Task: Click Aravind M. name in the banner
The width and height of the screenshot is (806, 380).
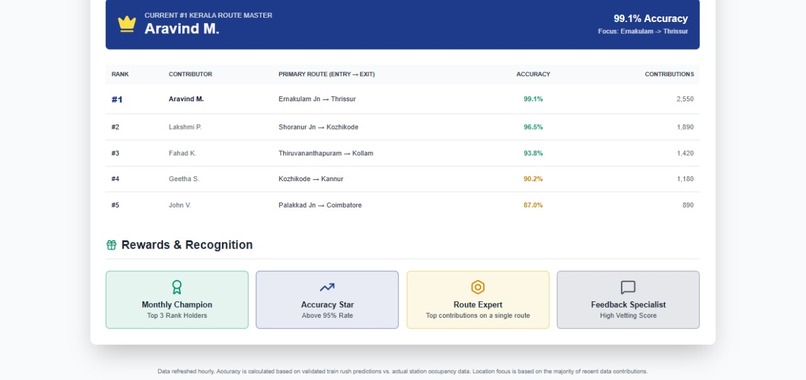Action: point(182,29)
